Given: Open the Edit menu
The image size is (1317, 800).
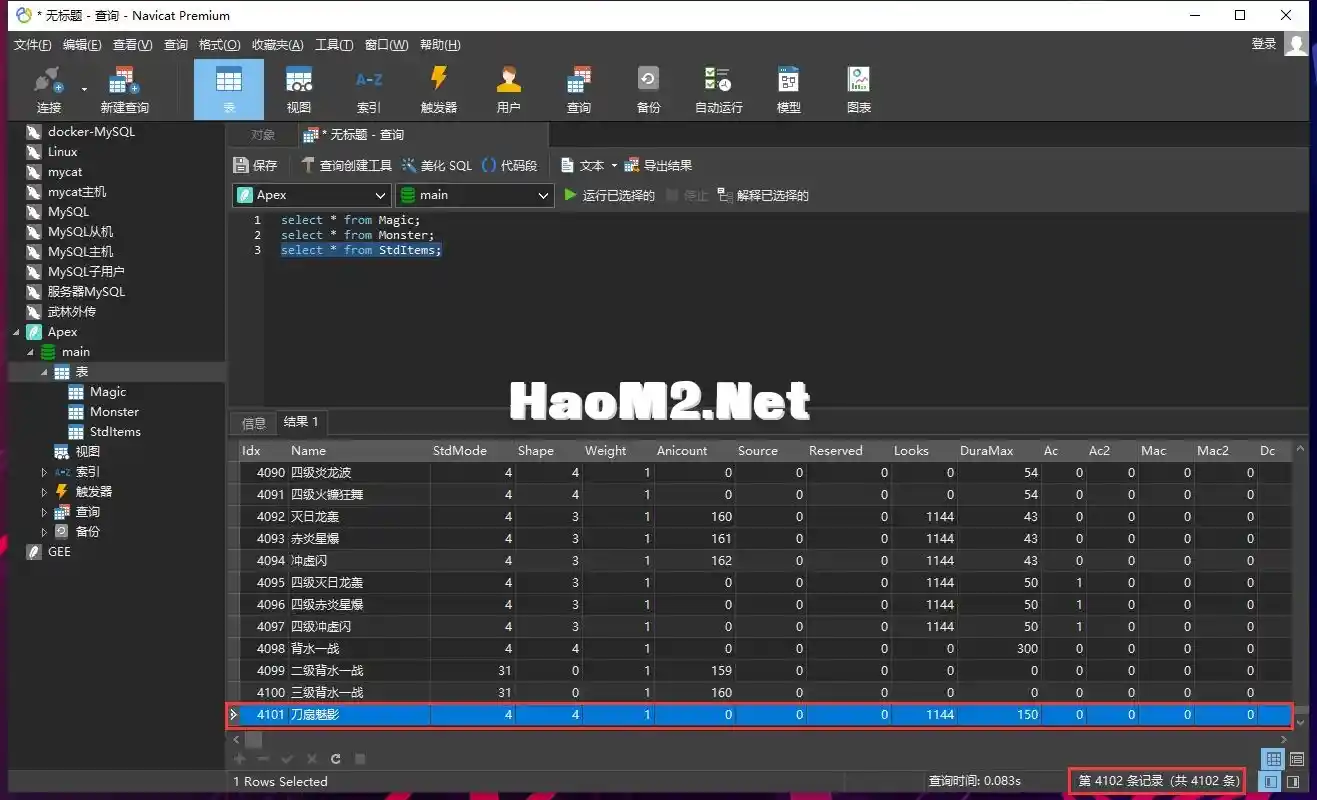Looking at the screenshot, I should pyautogui.click(x=82, y=45).
